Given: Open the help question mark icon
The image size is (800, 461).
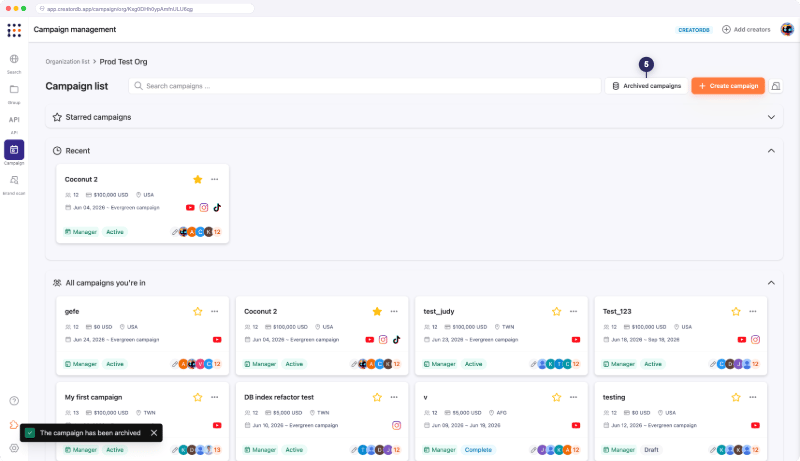Looking at the screenshot, I should (x=14, y=401).
